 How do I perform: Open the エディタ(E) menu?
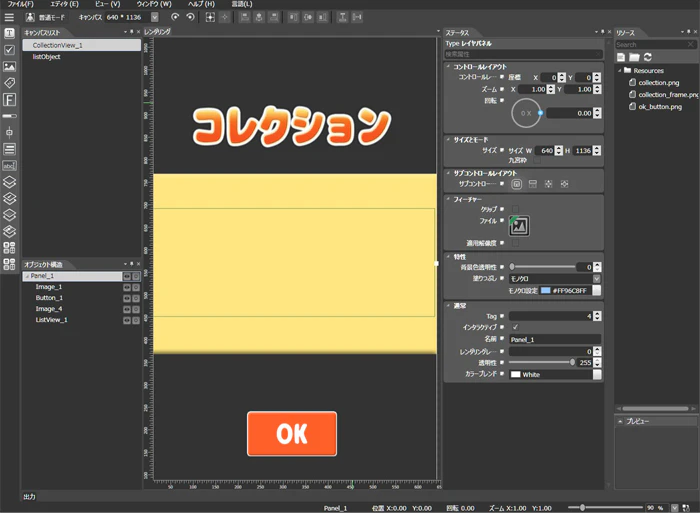click(64, 4)
